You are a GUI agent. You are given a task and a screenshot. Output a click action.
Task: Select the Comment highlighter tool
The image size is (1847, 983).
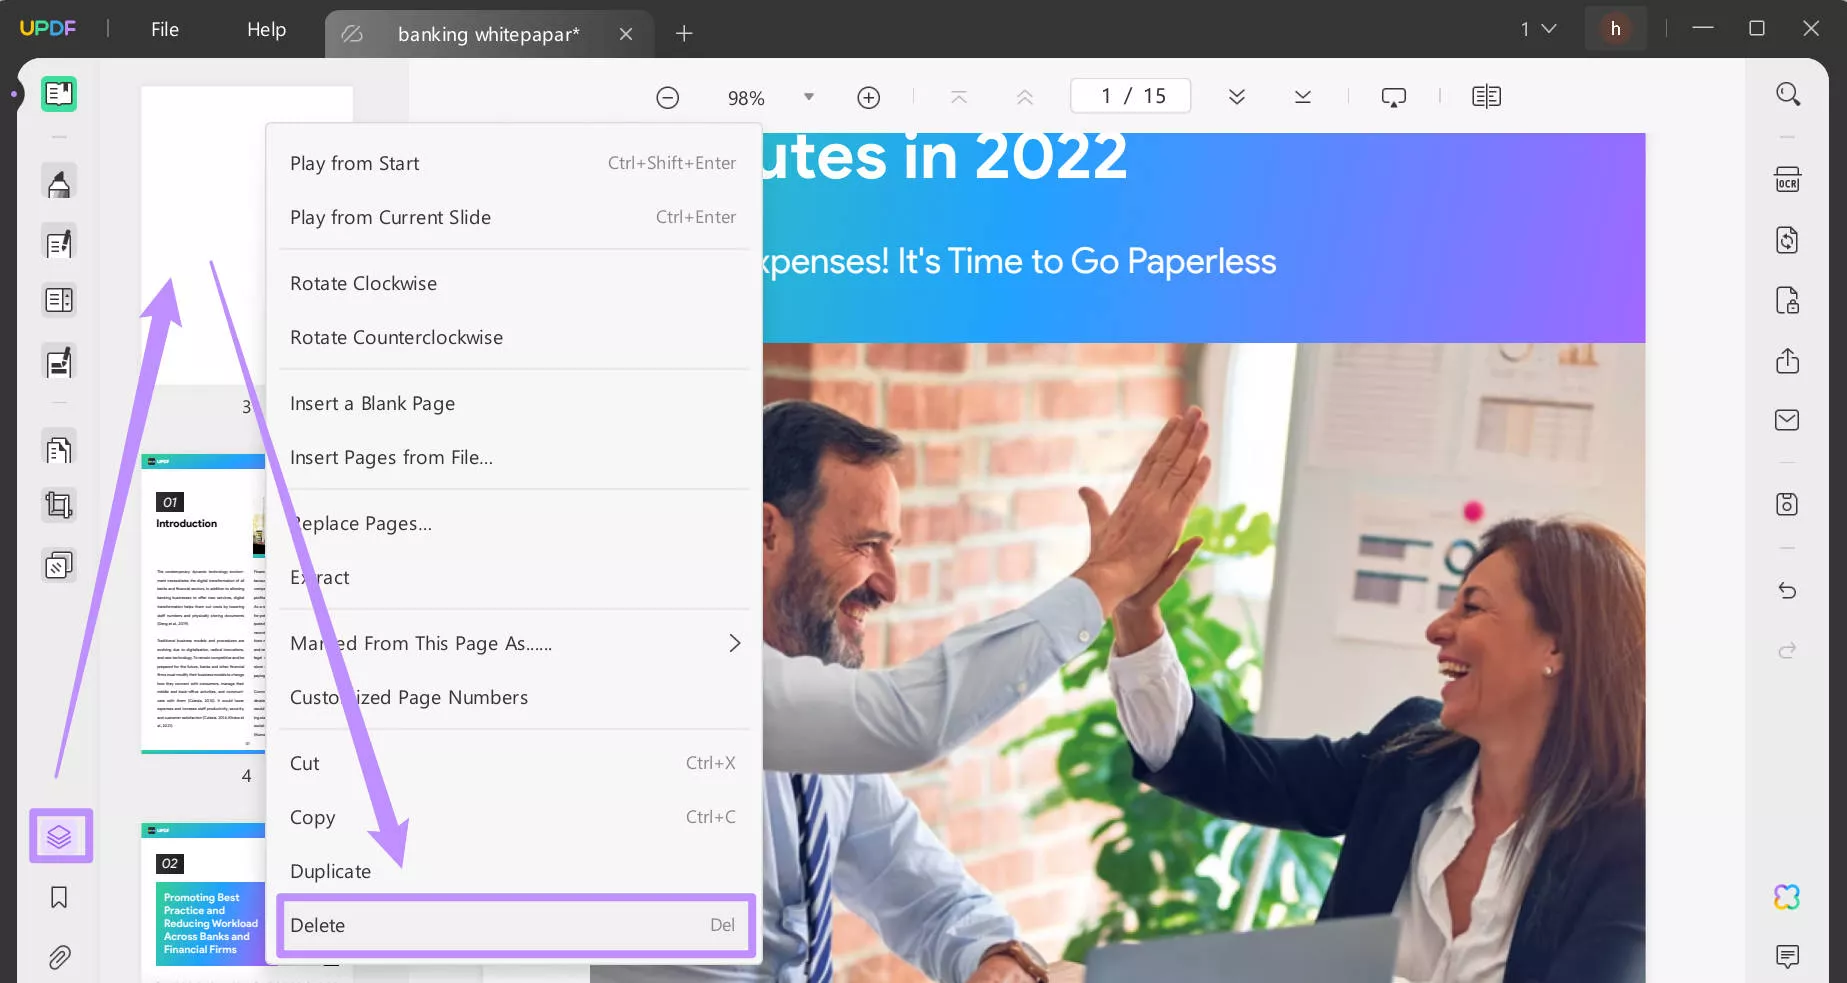pyautogui.click(x=59, y=183)
